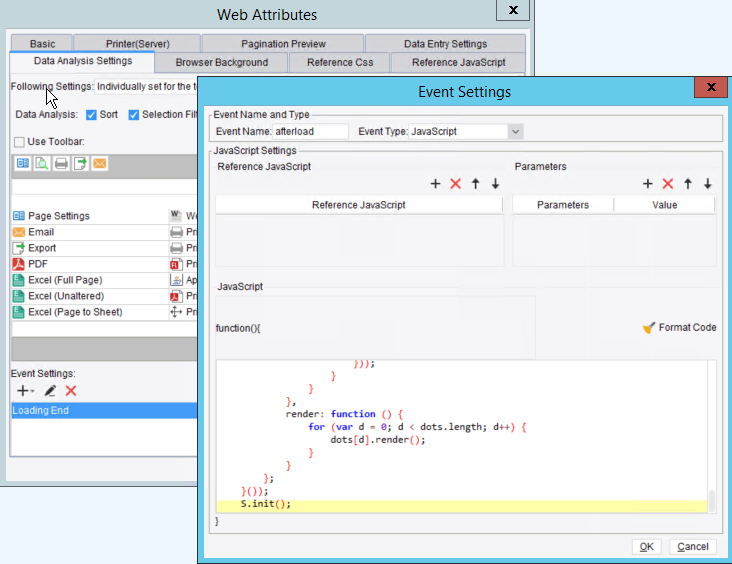Move parameter down in list
The width and height of the screenshot is (732, 564).
[708, 183]
